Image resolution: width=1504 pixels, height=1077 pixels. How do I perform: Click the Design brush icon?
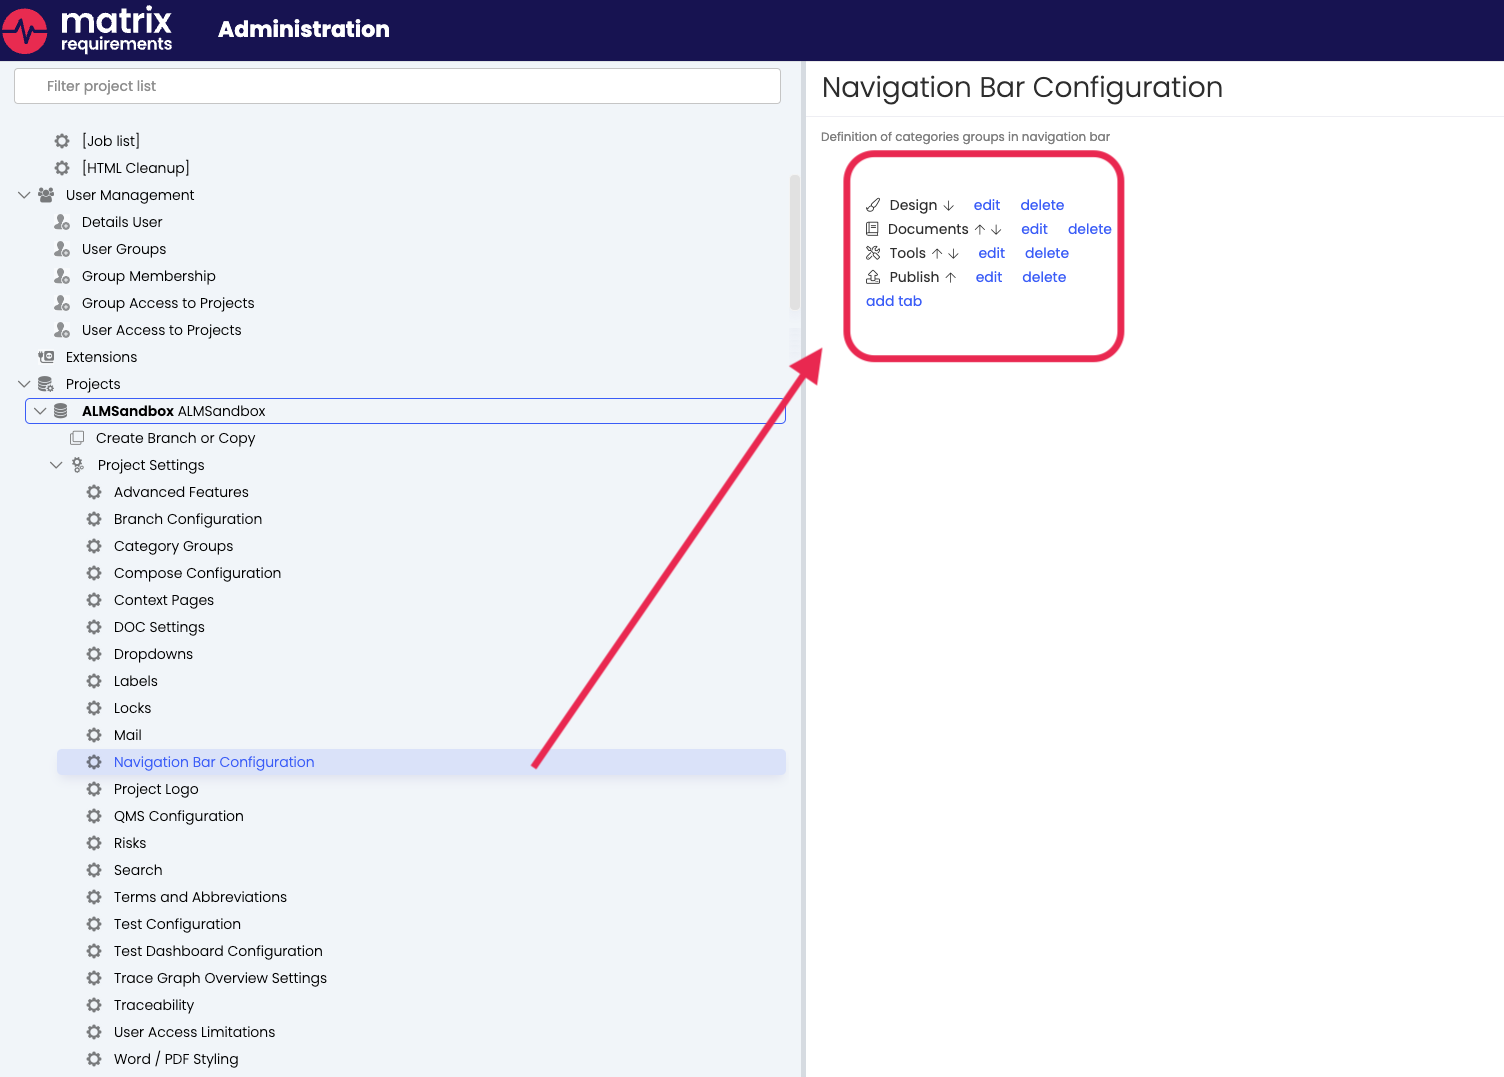click(873, 205)
